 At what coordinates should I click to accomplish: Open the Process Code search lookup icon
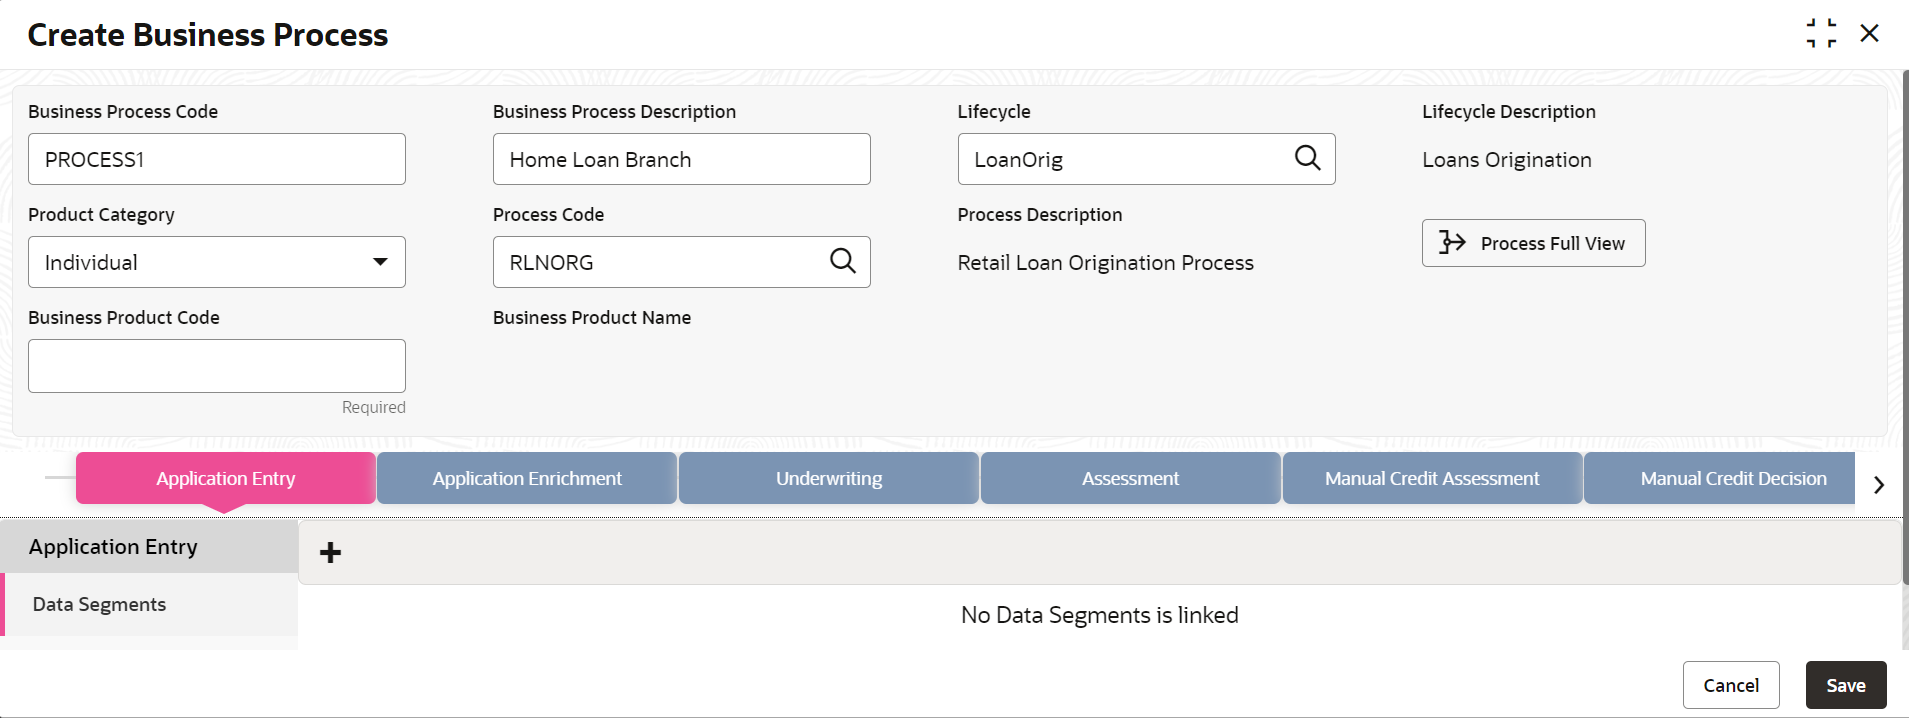(843, 261)
